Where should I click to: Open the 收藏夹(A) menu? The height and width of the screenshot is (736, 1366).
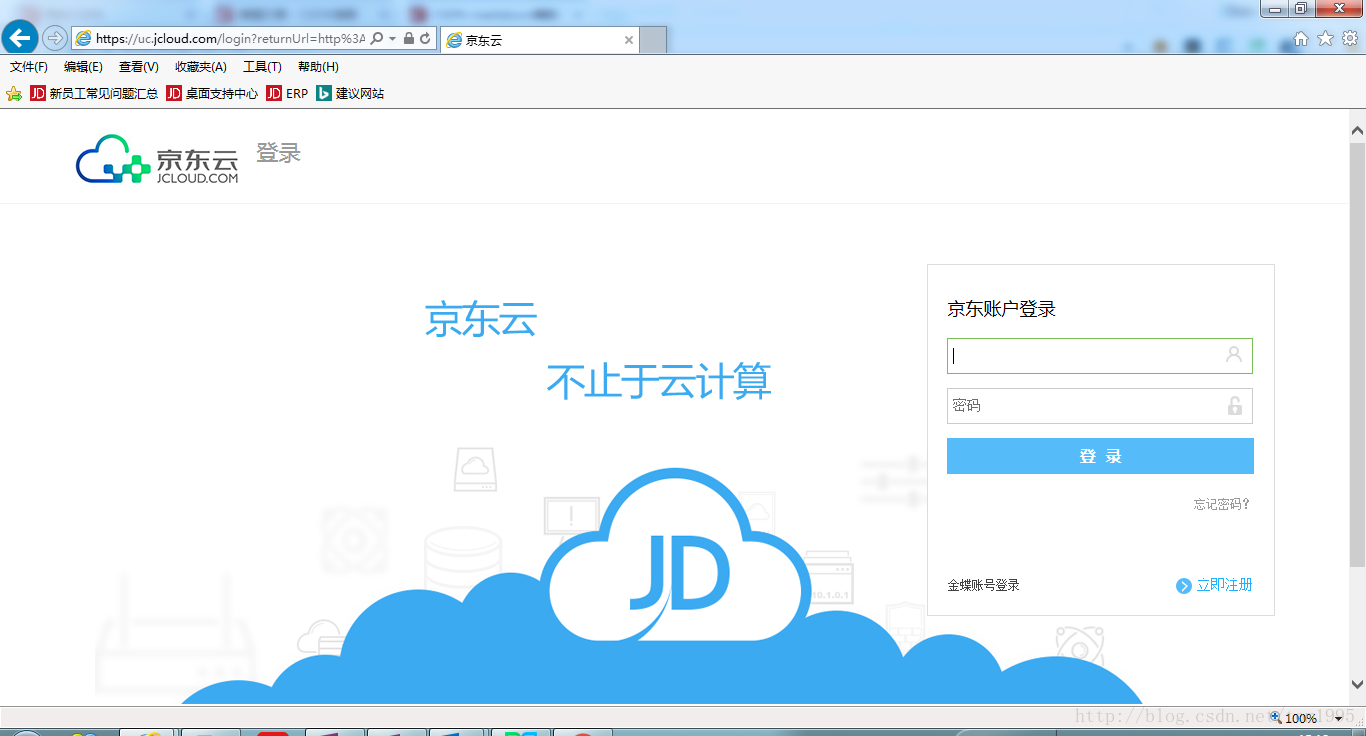coord(201,67)
